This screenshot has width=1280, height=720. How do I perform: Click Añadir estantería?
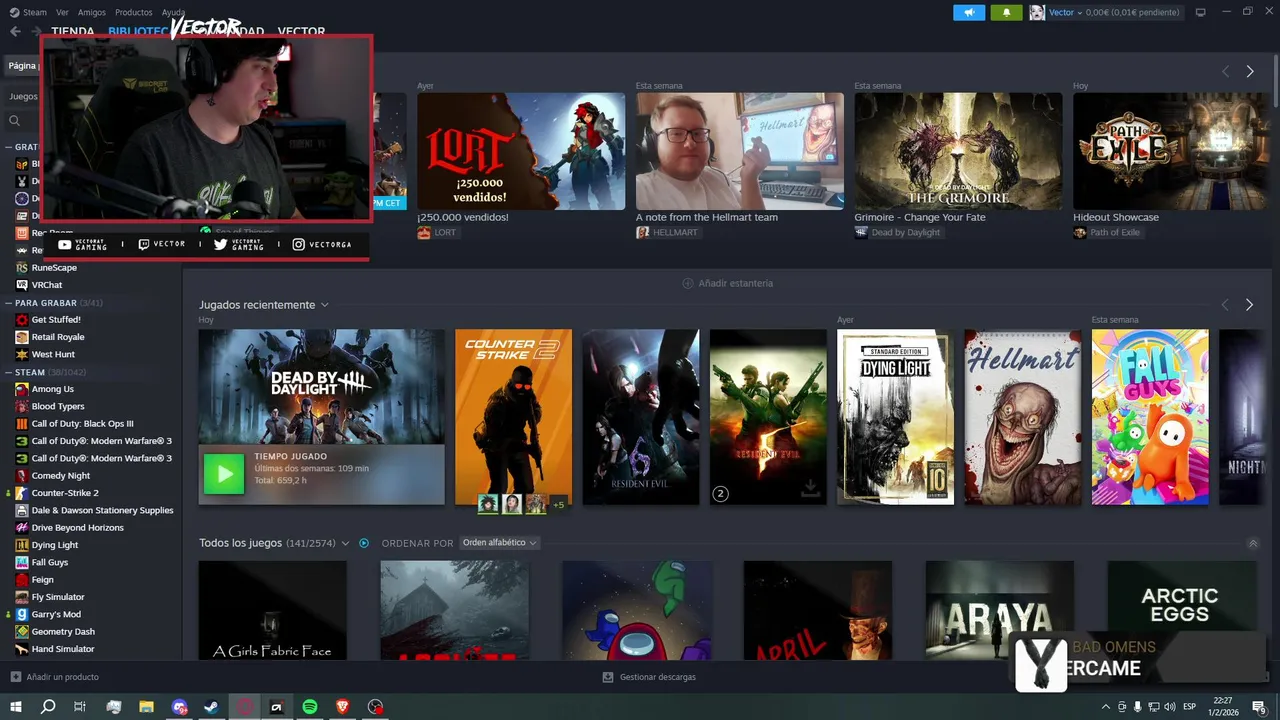[x=736, y=283]
